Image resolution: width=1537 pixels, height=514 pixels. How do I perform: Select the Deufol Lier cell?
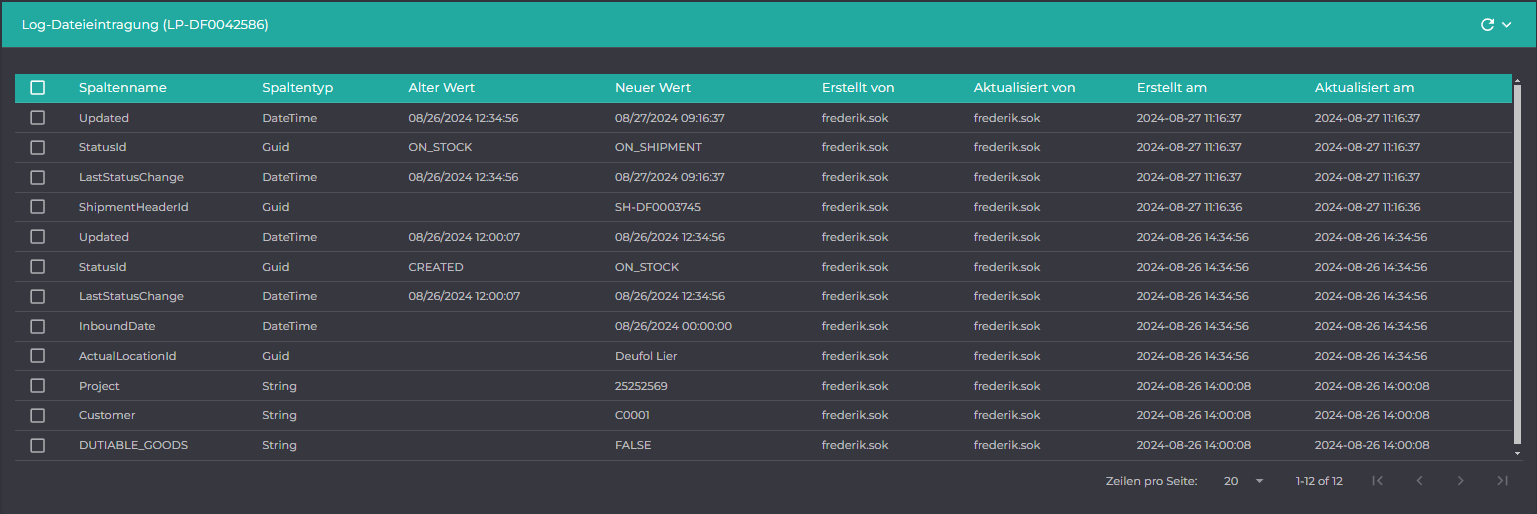click(645, 356)
